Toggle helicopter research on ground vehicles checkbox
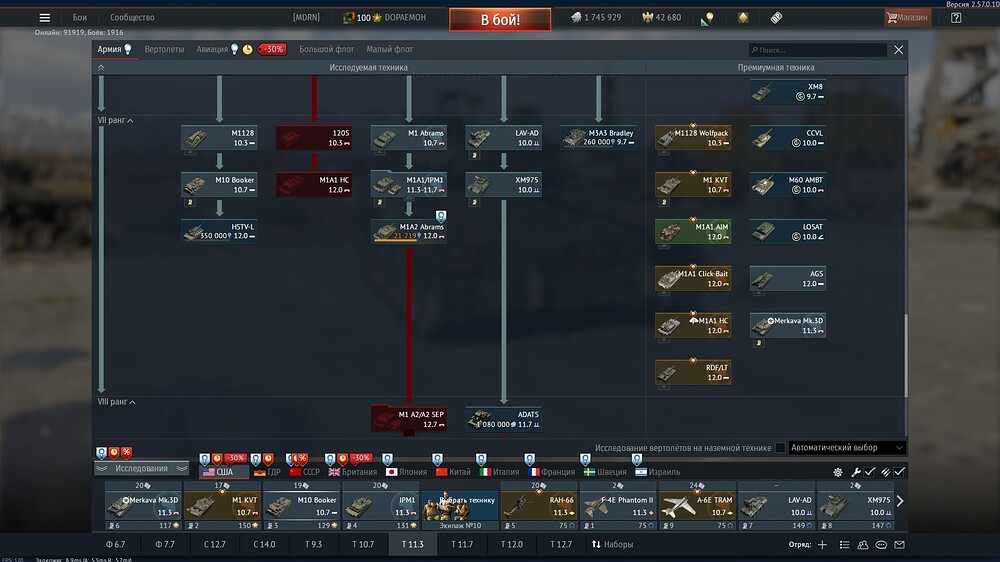1000x562 pixels. pos(780,448)
